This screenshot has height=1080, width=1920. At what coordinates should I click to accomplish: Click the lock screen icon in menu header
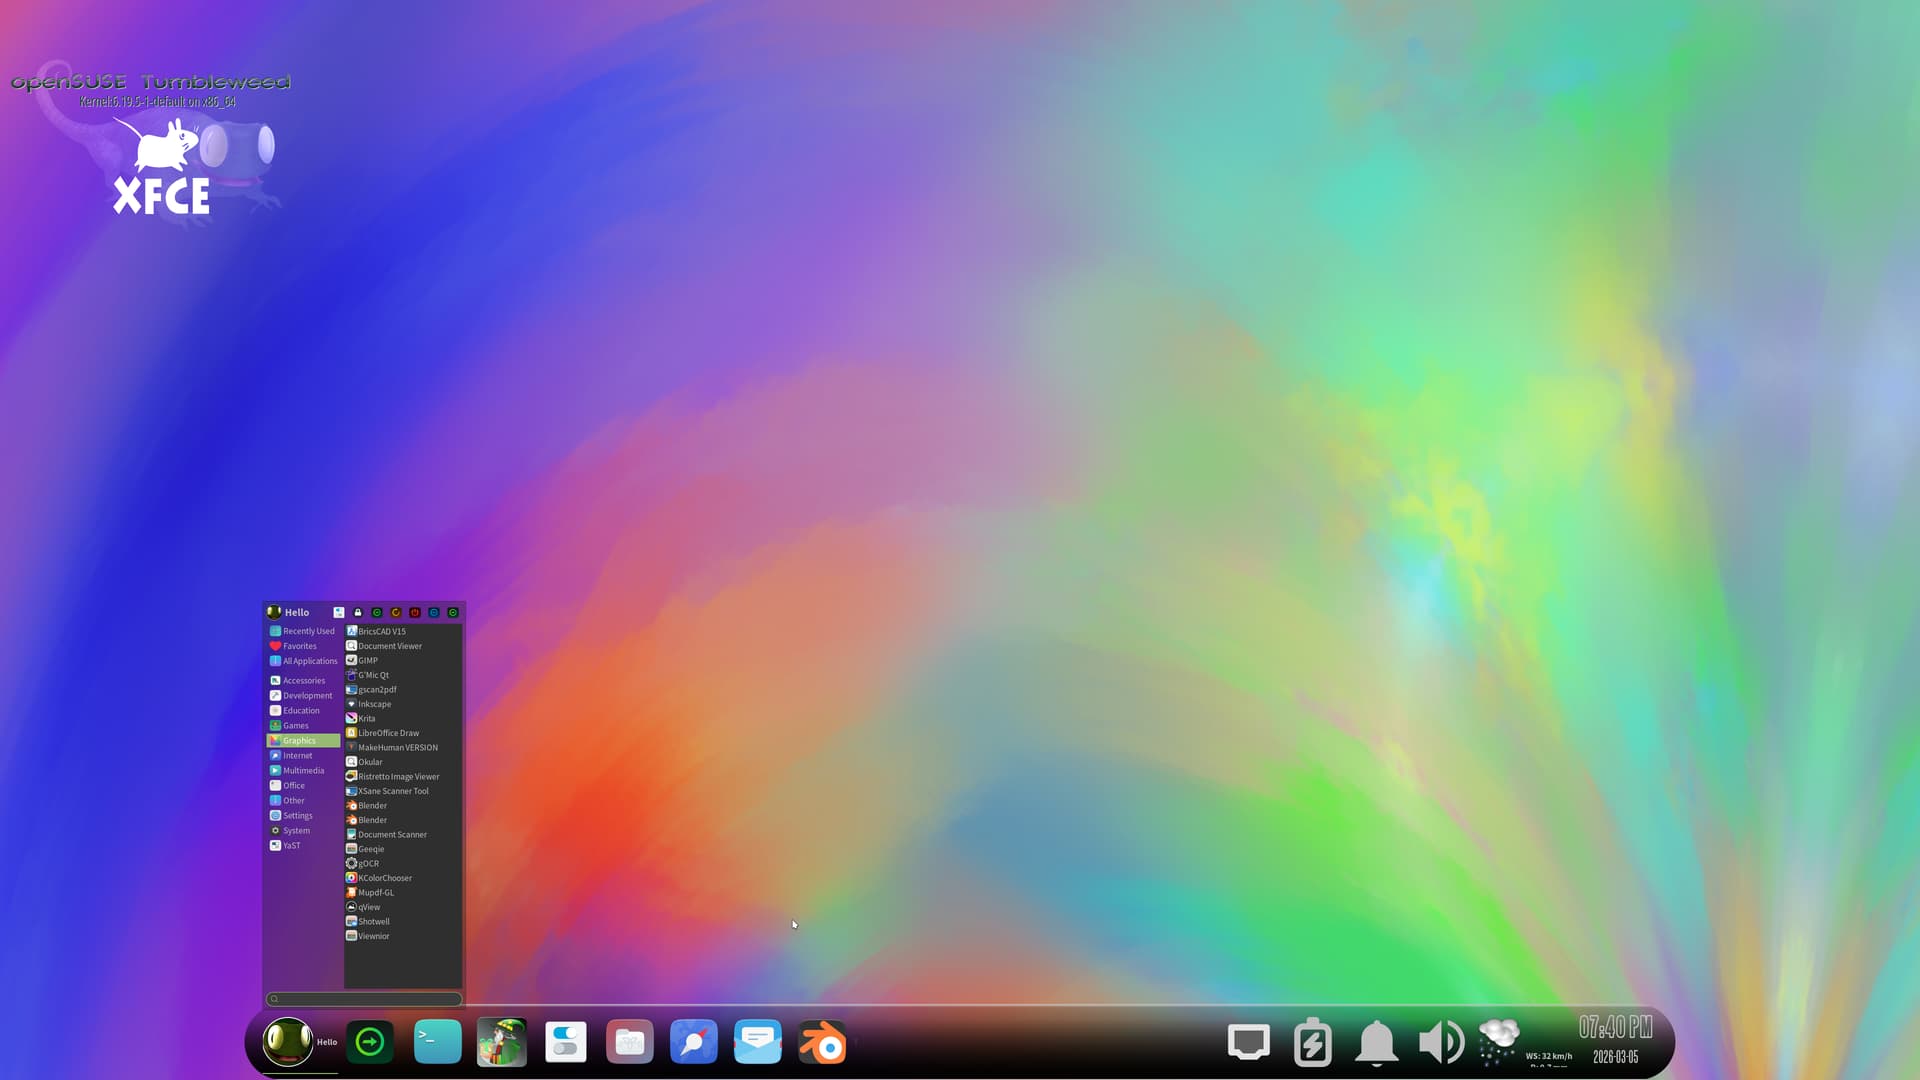pos(358,612)
